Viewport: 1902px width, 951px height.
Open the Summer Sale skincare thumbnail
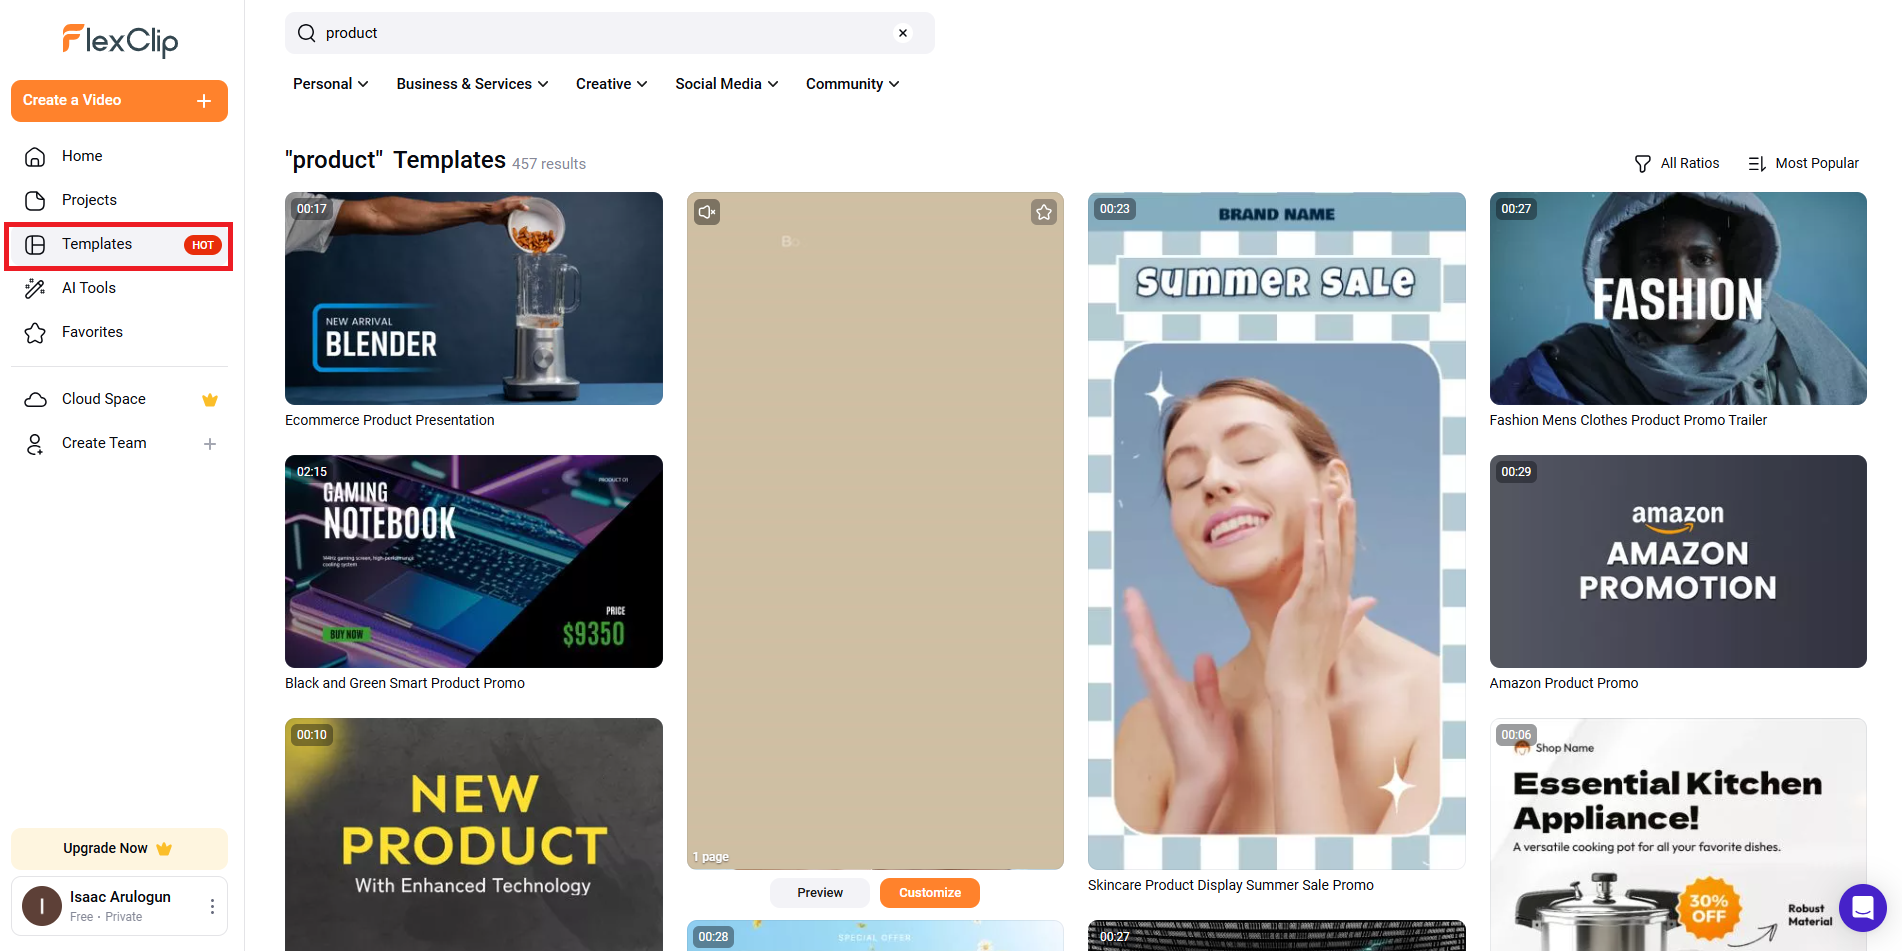click(1277, 530)
